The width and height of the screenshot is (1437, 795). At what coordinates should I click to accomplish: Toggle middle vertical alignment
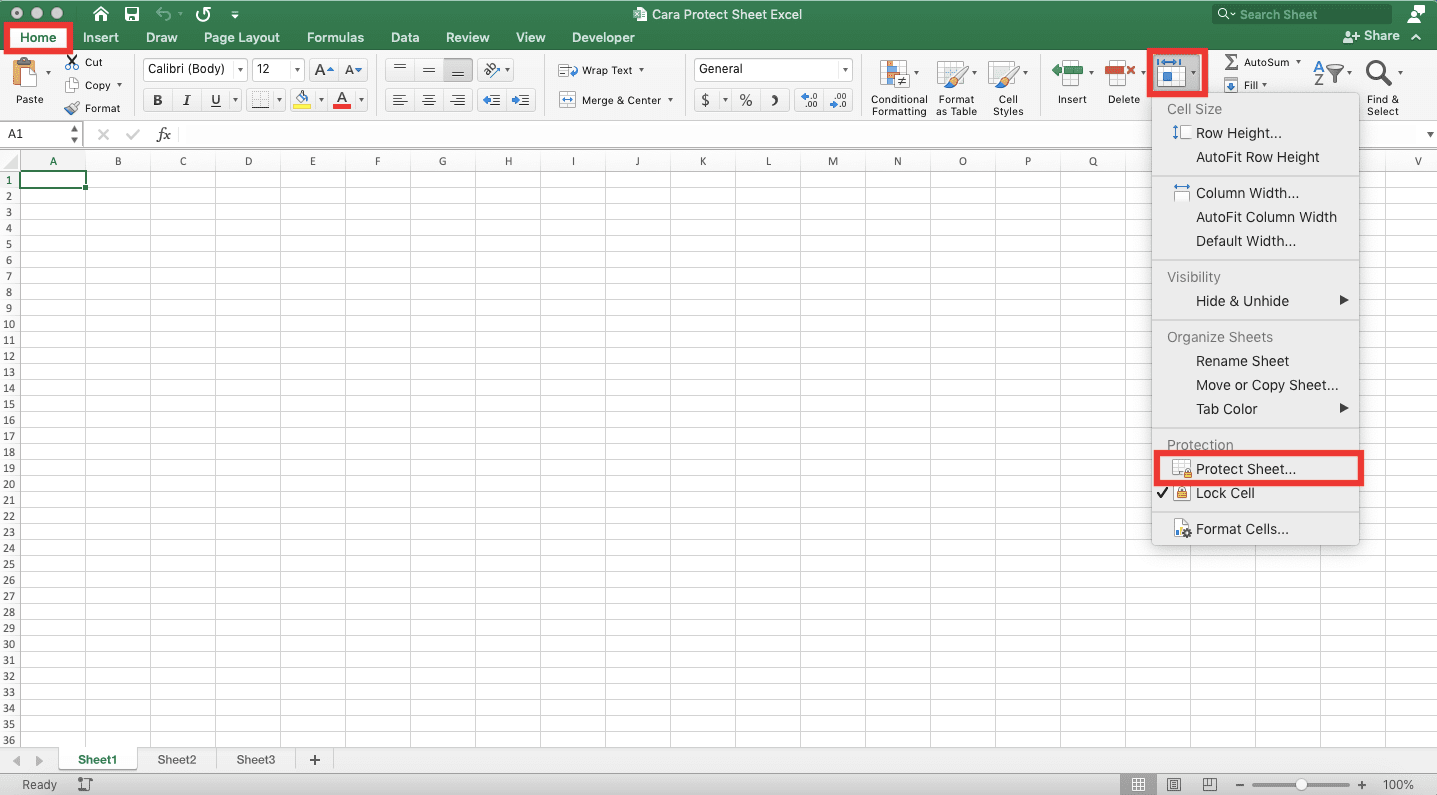point(429,70)
